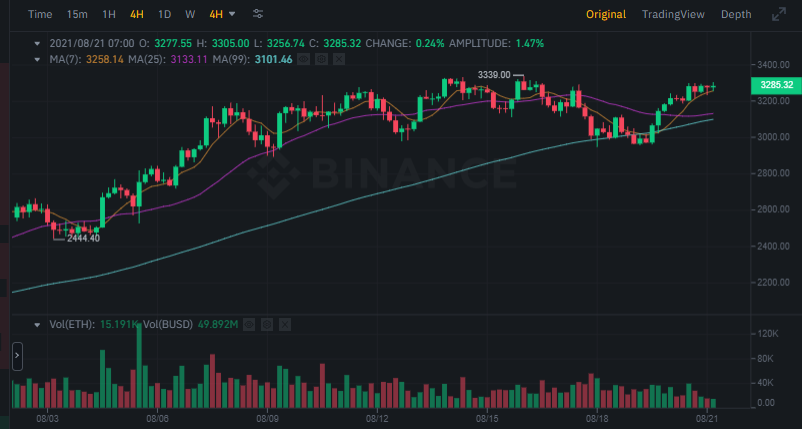Enter fullscreen chart mode

click(779, 14)
